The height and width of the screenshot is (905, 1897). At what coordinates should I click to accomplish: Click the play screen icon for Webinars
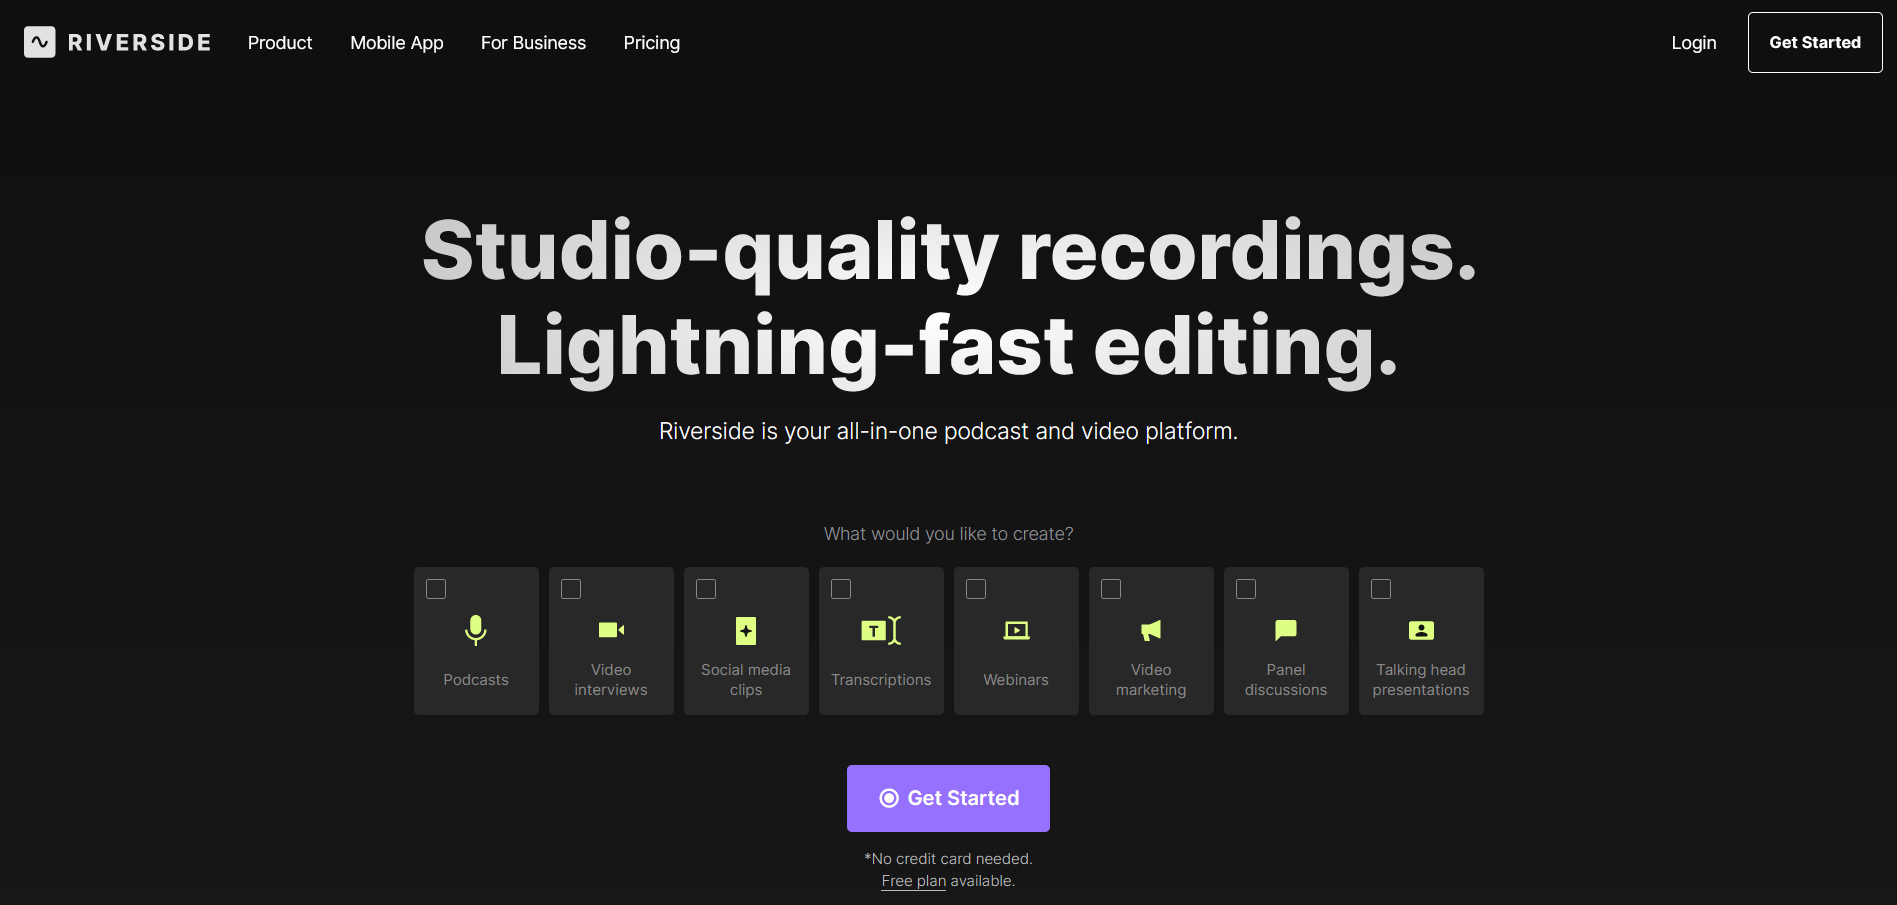(x=1016, y=630)
